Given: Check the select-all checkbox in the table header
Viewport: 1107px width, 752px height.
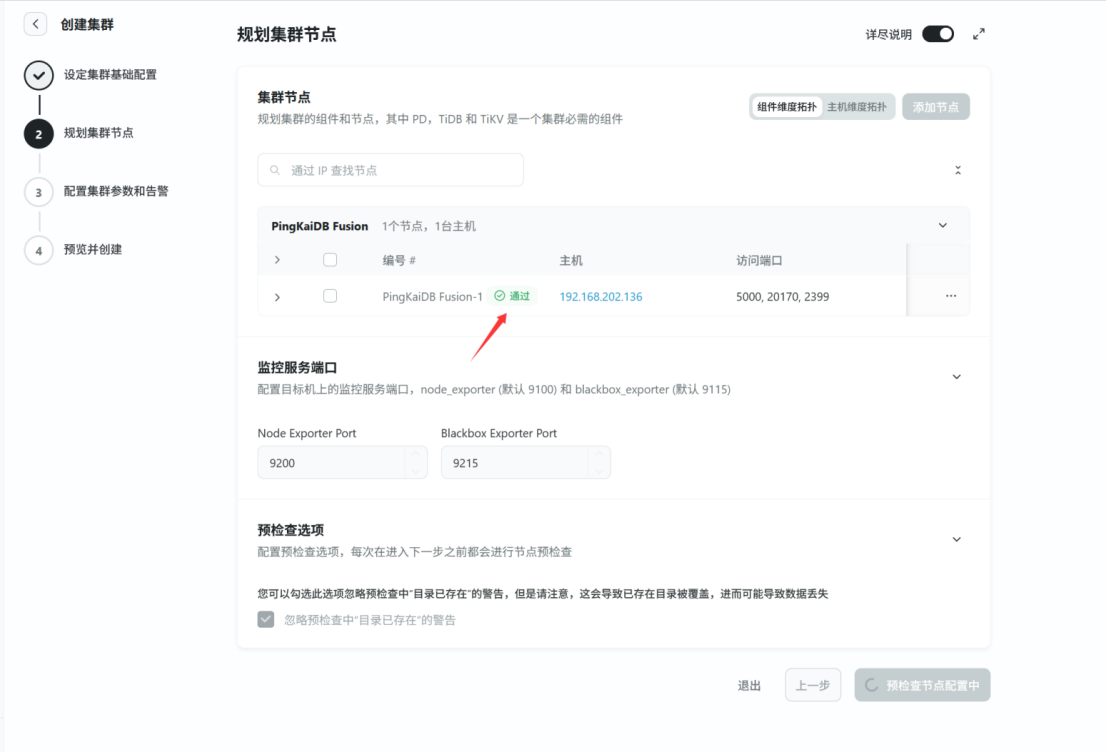Looking at the screenshot, I should pos(330,260).
